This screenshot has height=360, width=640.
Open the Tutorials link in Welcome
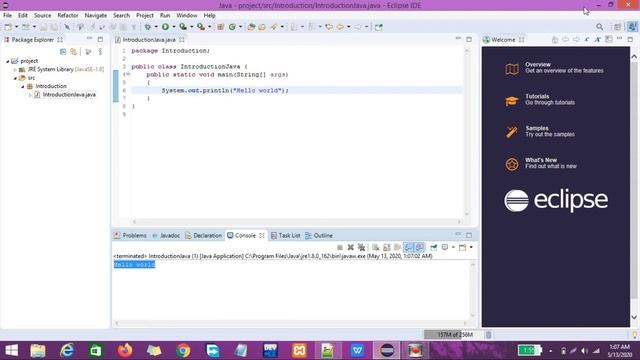[537, 96]
